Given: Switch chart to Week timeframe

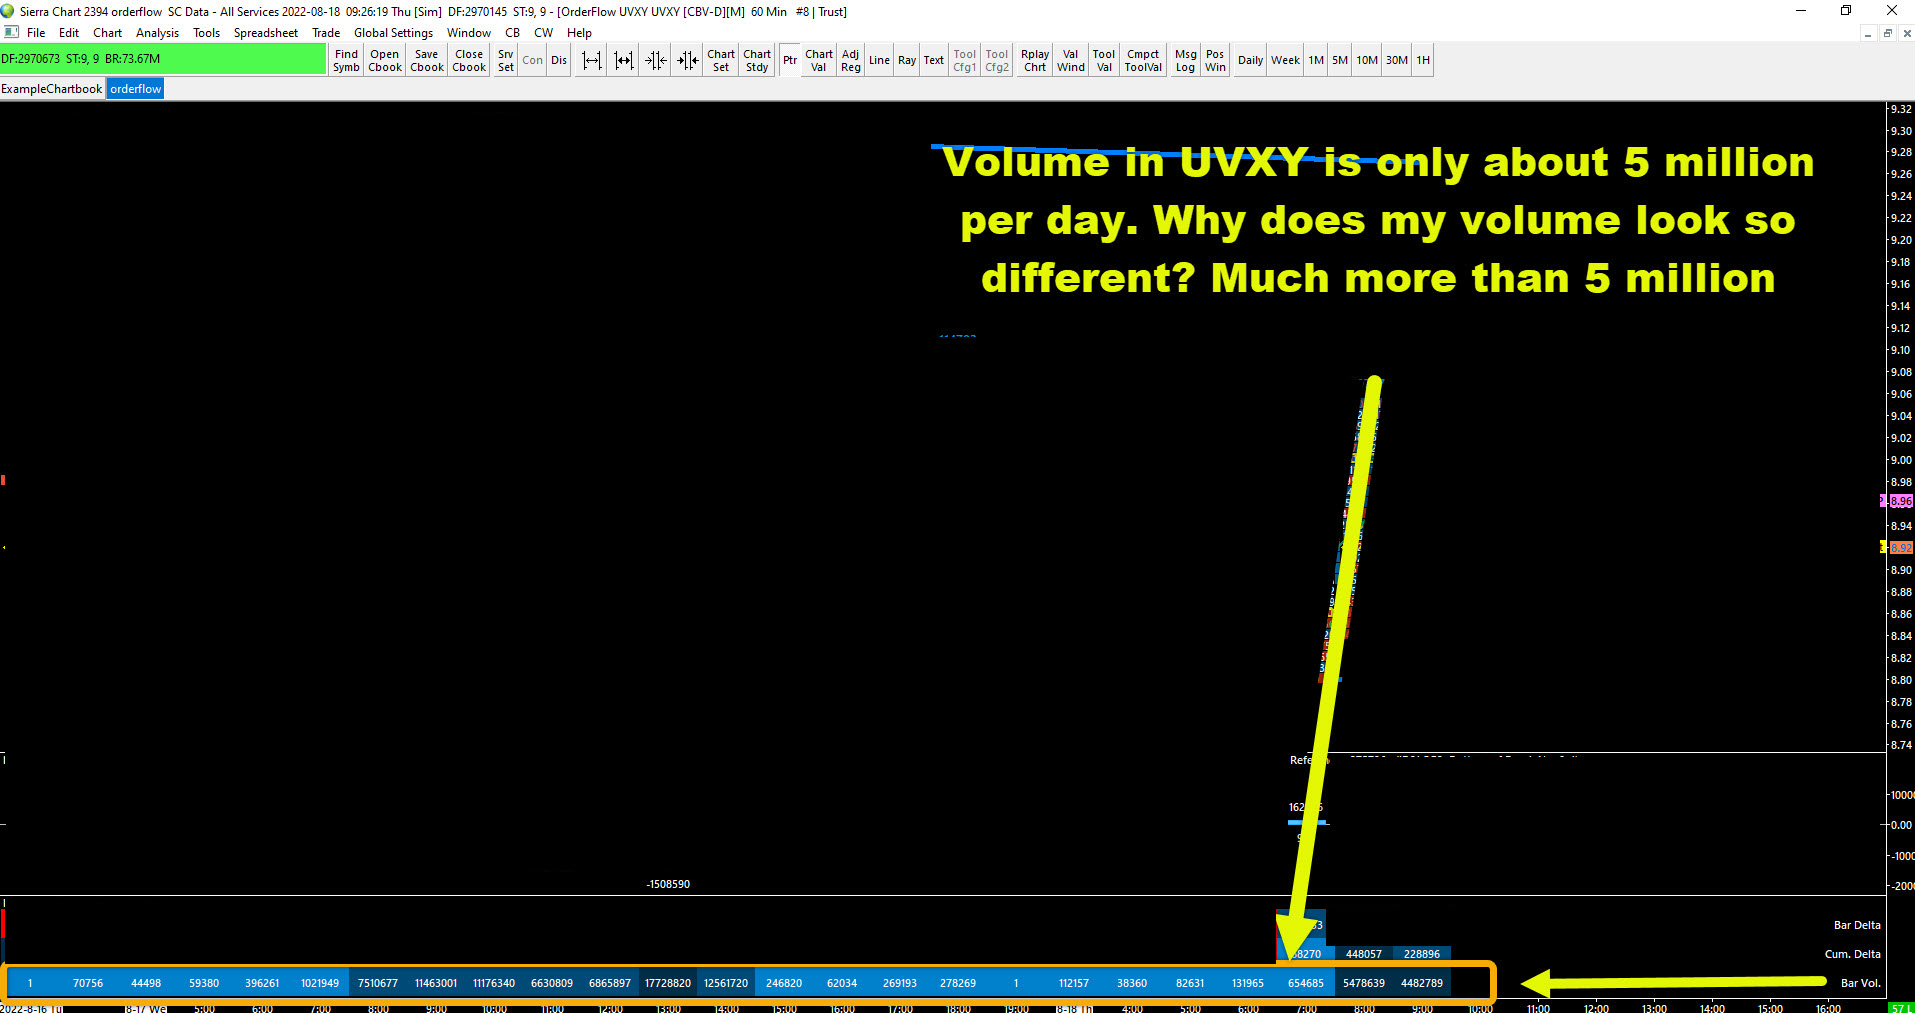Looking at the screenshot, I should tap(1286, 61).
